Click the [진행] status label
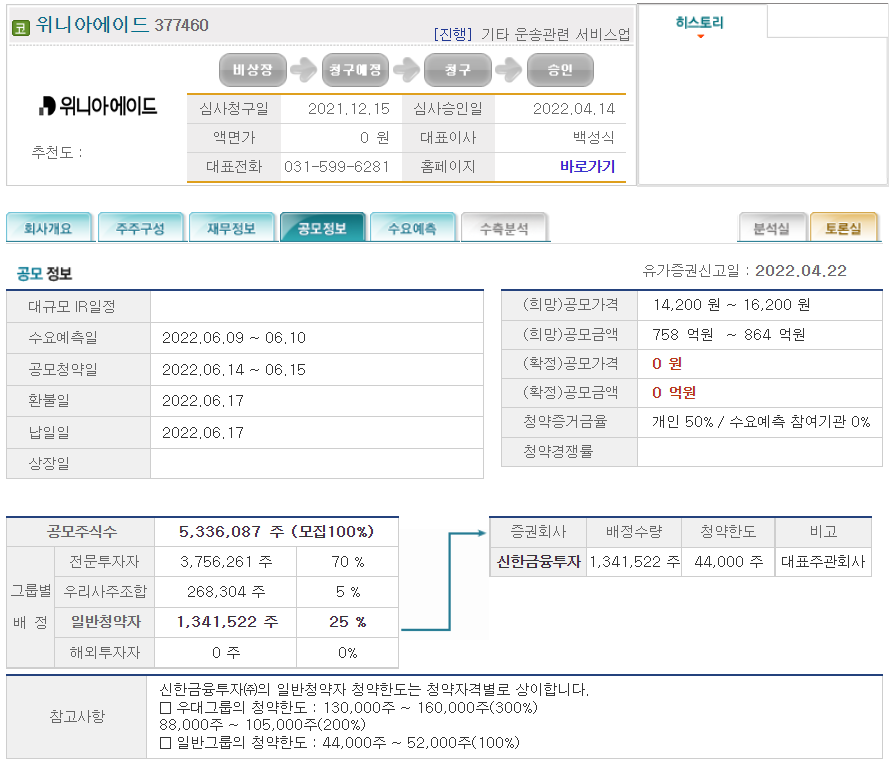 (452, 34)
